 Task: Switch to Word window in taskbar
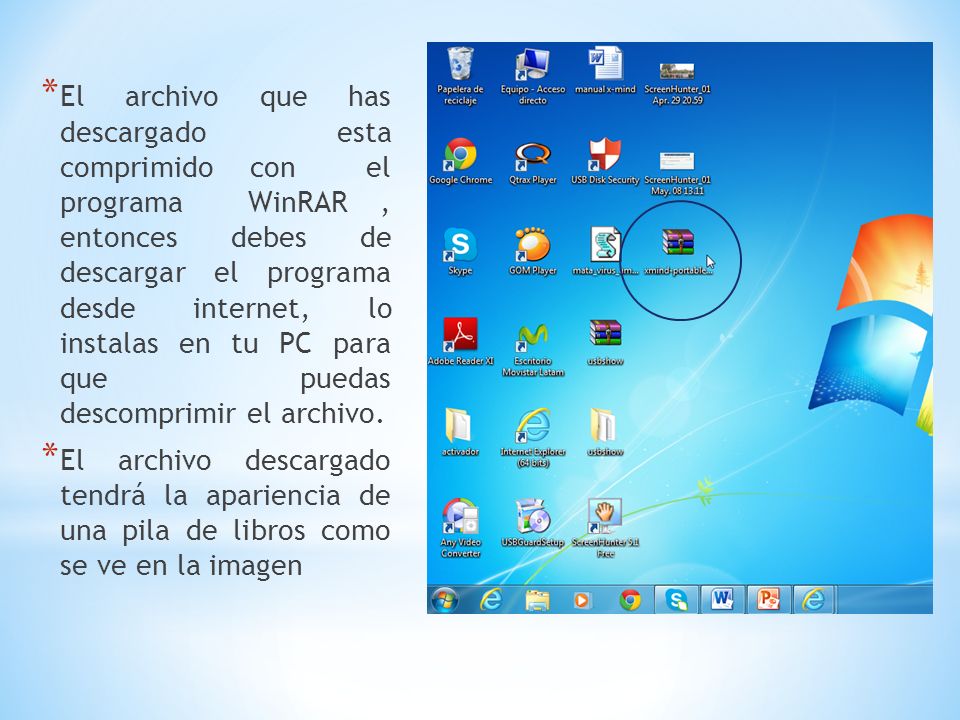click(x=722, y=599)
